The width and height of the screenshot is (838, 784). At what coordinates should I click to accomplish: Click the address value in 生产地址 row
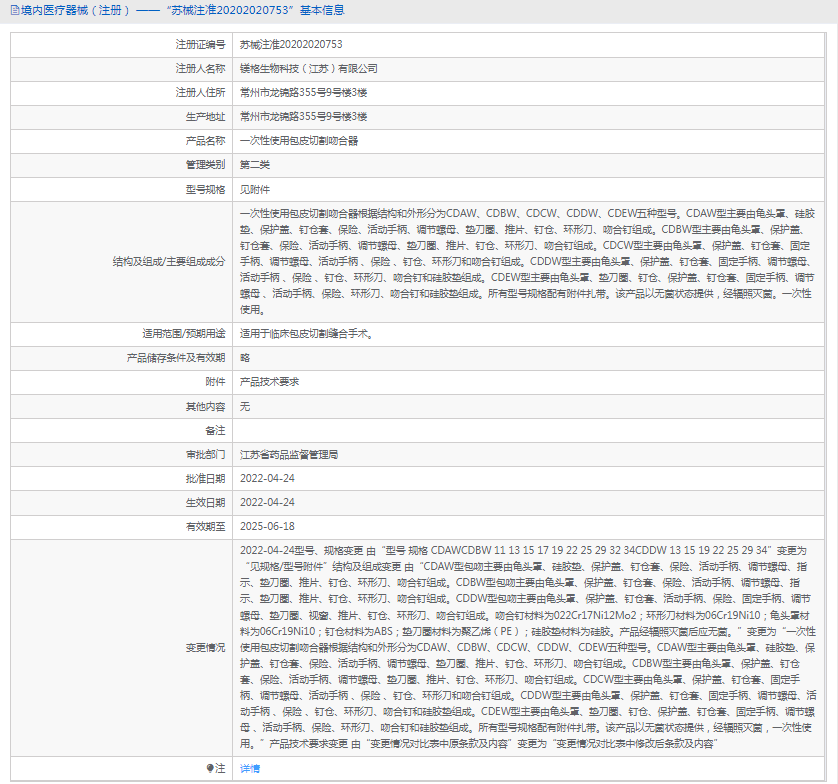tap(303, 117)
